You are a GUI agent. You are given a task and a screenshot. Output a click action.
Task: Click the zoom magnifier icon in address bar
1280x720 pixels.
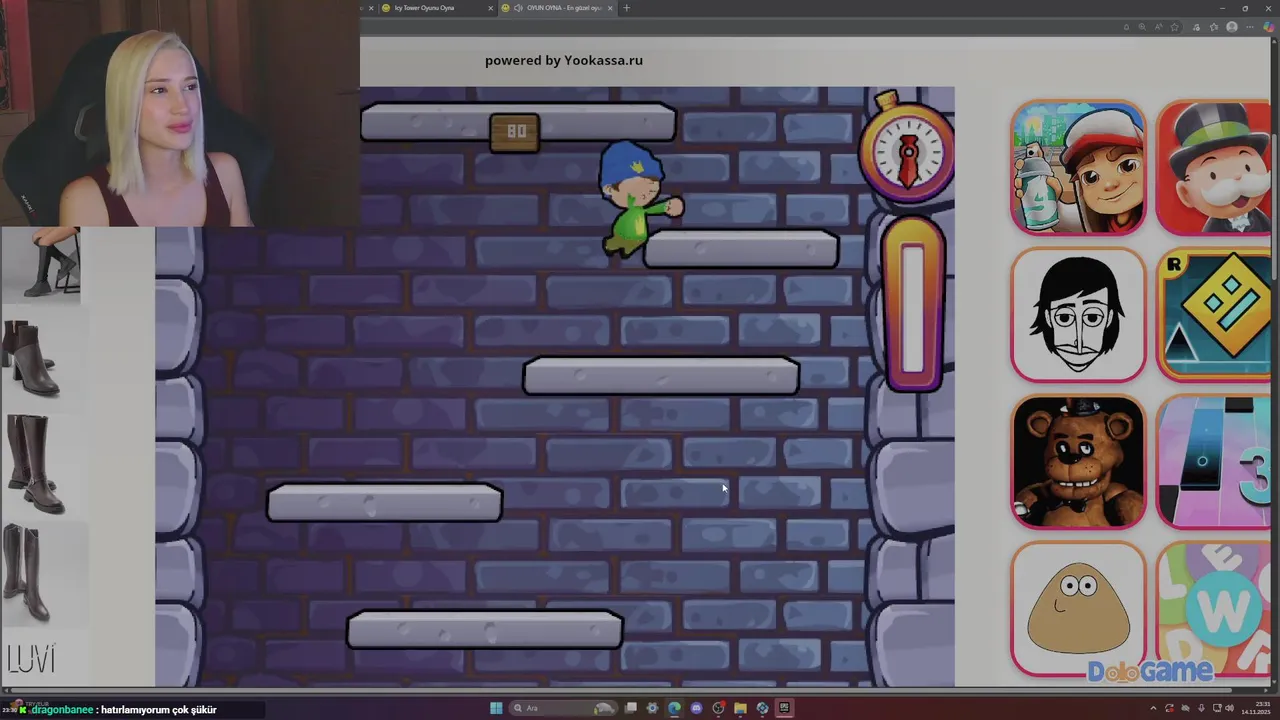click(1142, 27)
